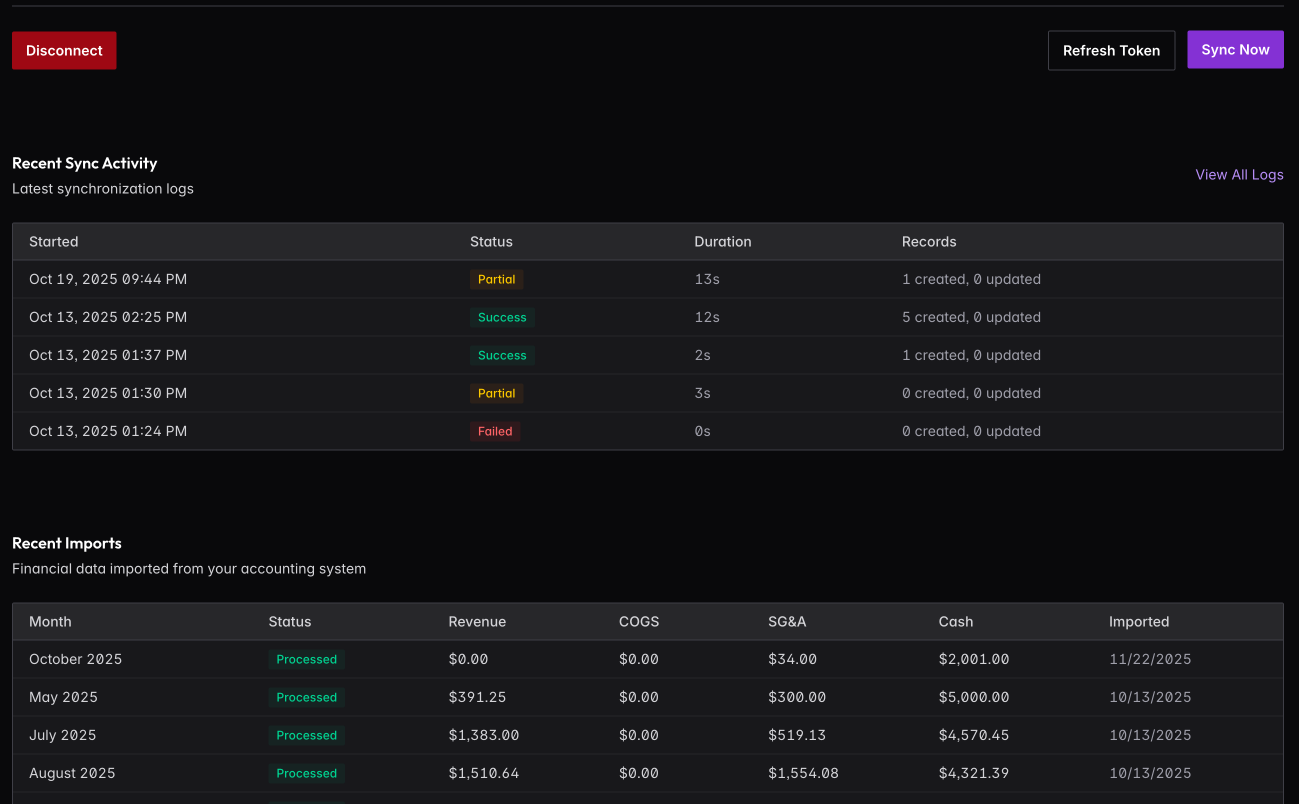The height and width of the screenshot is (804, 1299).
Task: Select the Oct 19, 2025 09:44 PM sync row
Action: pyautogui.click(x=108, y=280)
